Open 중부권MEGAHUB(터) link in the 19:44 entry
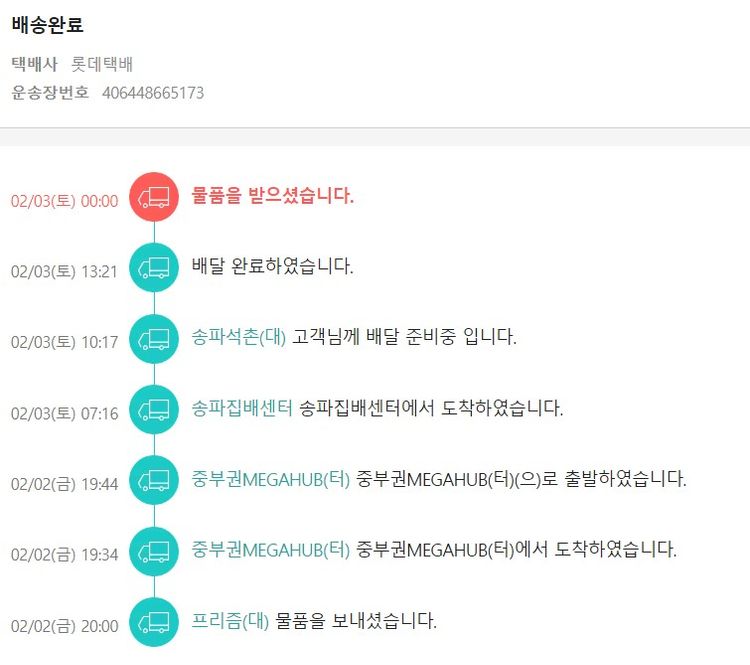This screenshot has width=750, height=665. 271,479
